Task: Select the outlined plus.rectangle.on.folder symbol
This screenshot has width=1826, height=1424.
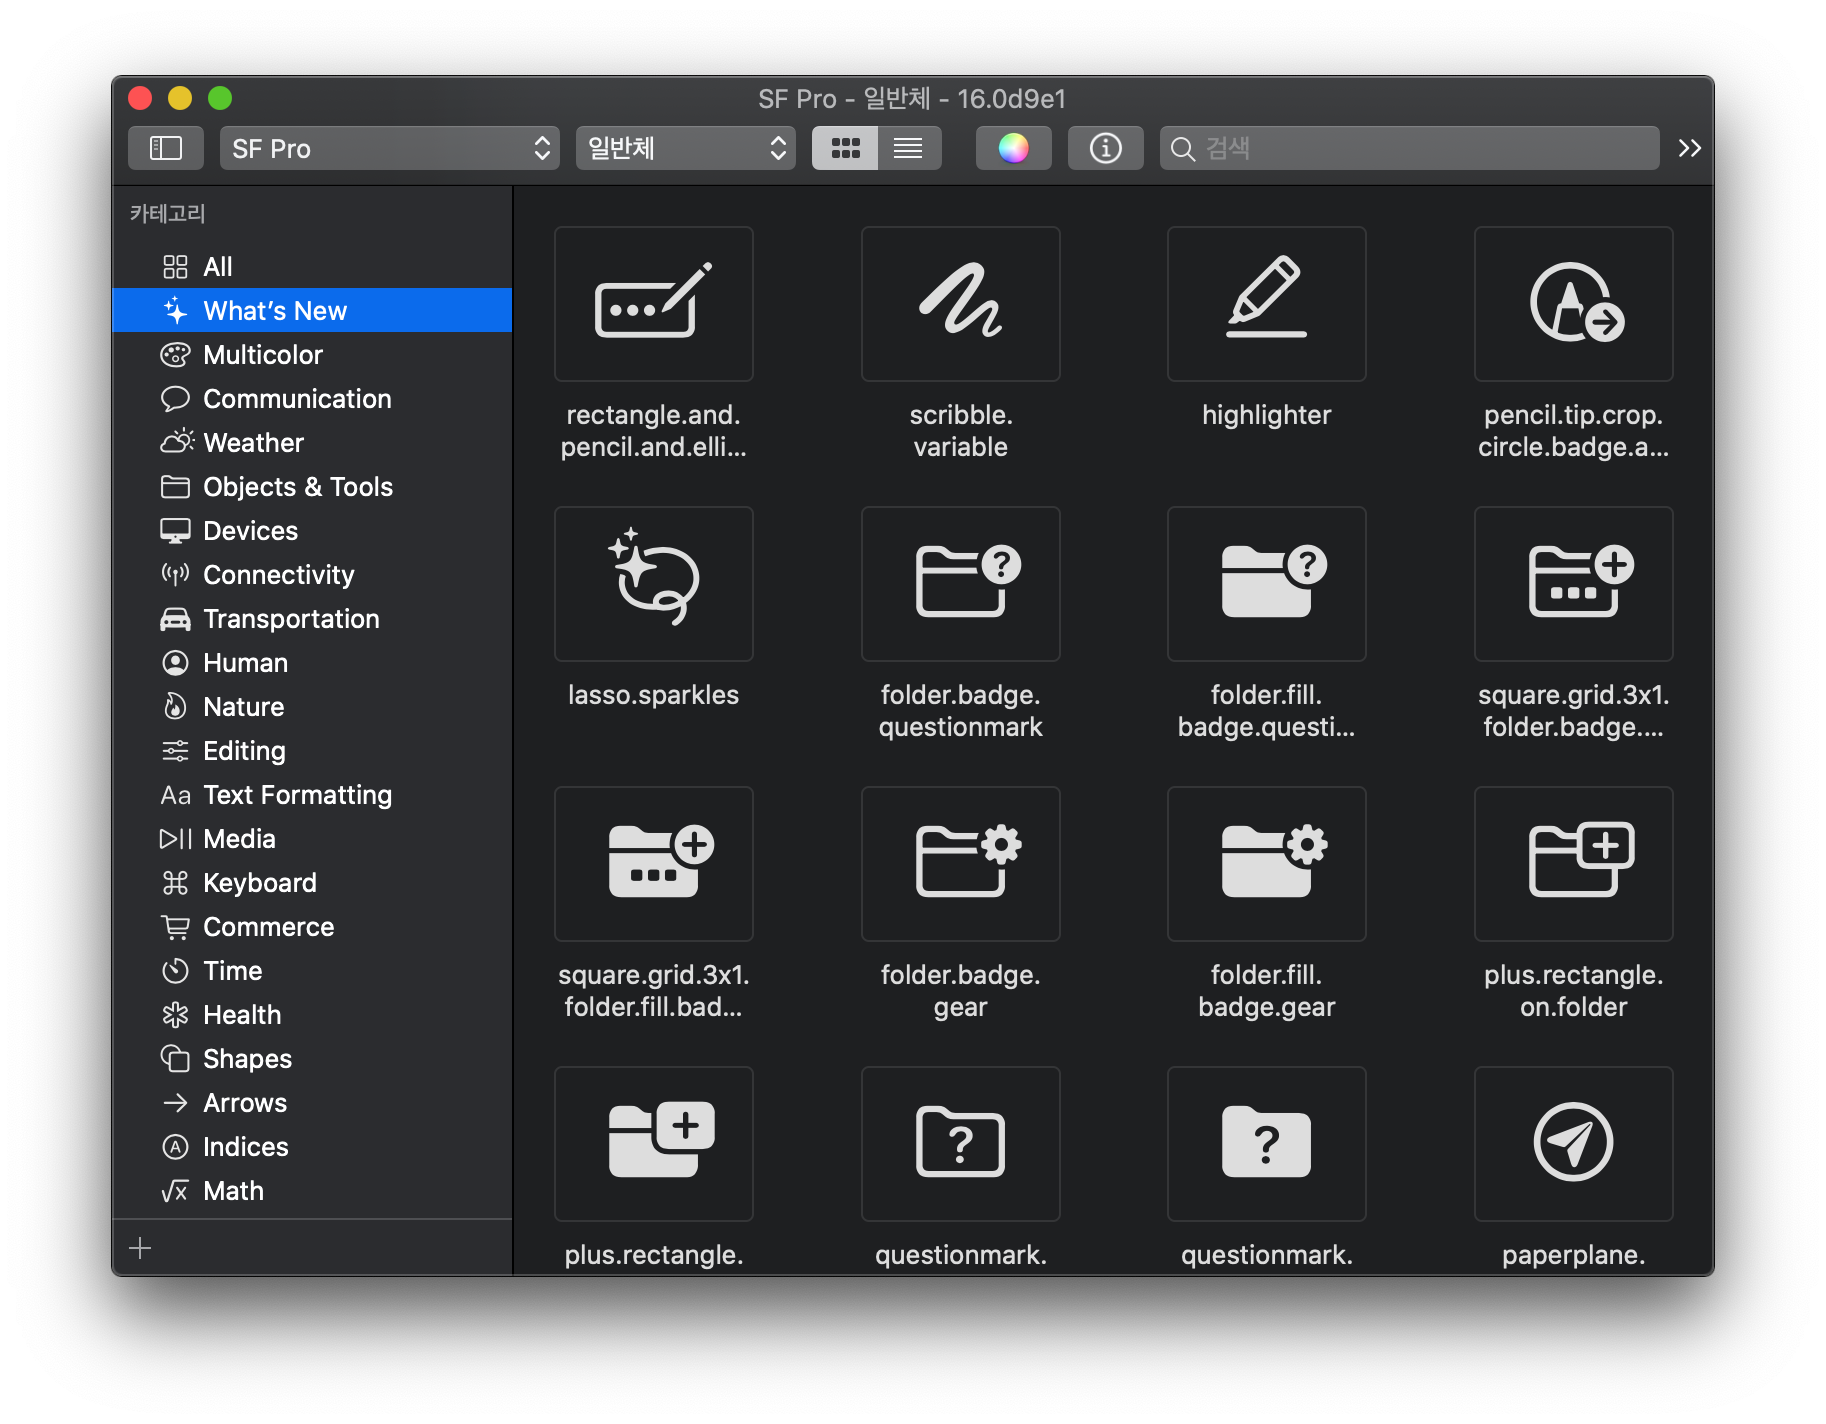Action: pos(1574,864)
